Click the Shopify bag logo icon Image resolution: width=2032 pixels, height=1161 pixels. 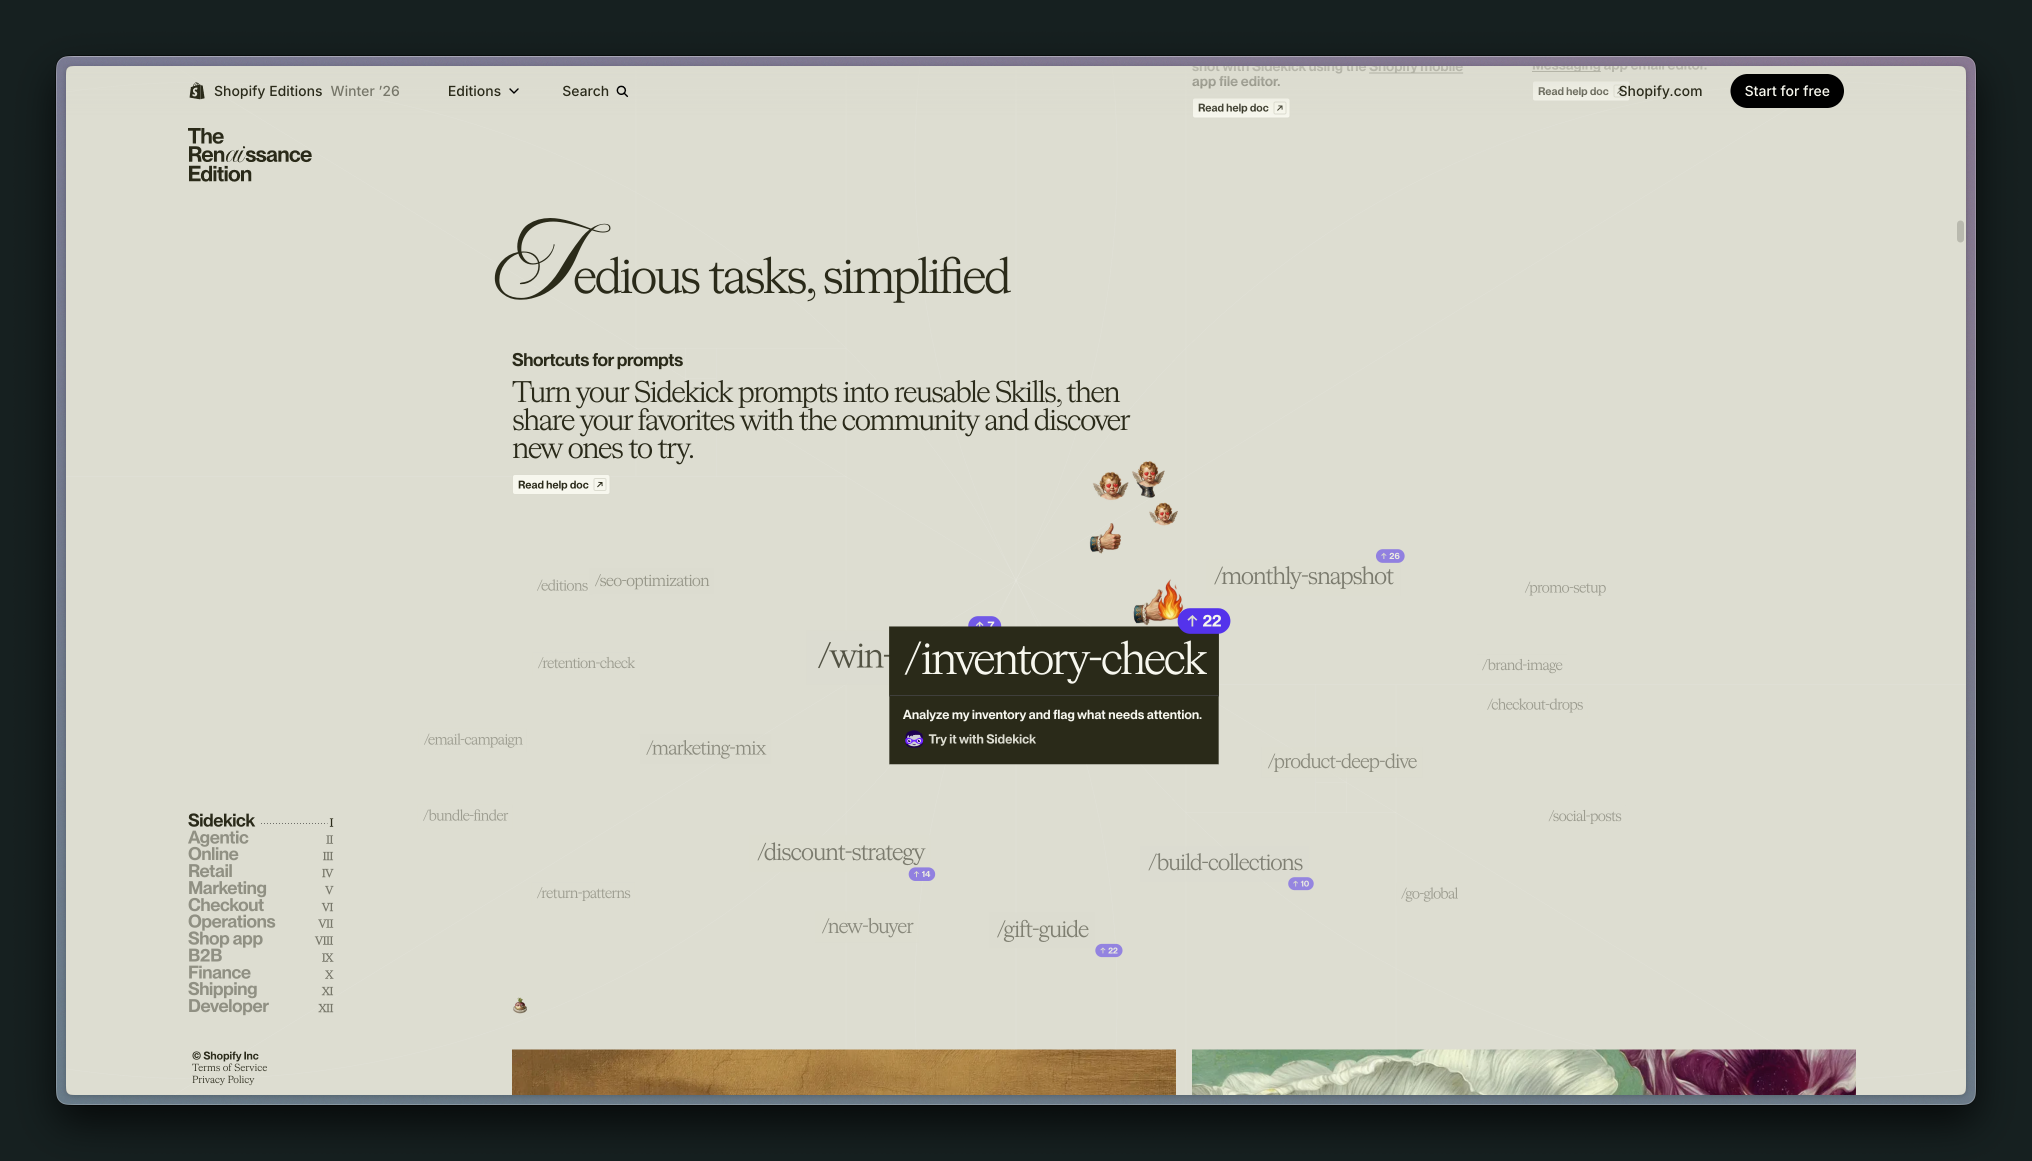197,91
